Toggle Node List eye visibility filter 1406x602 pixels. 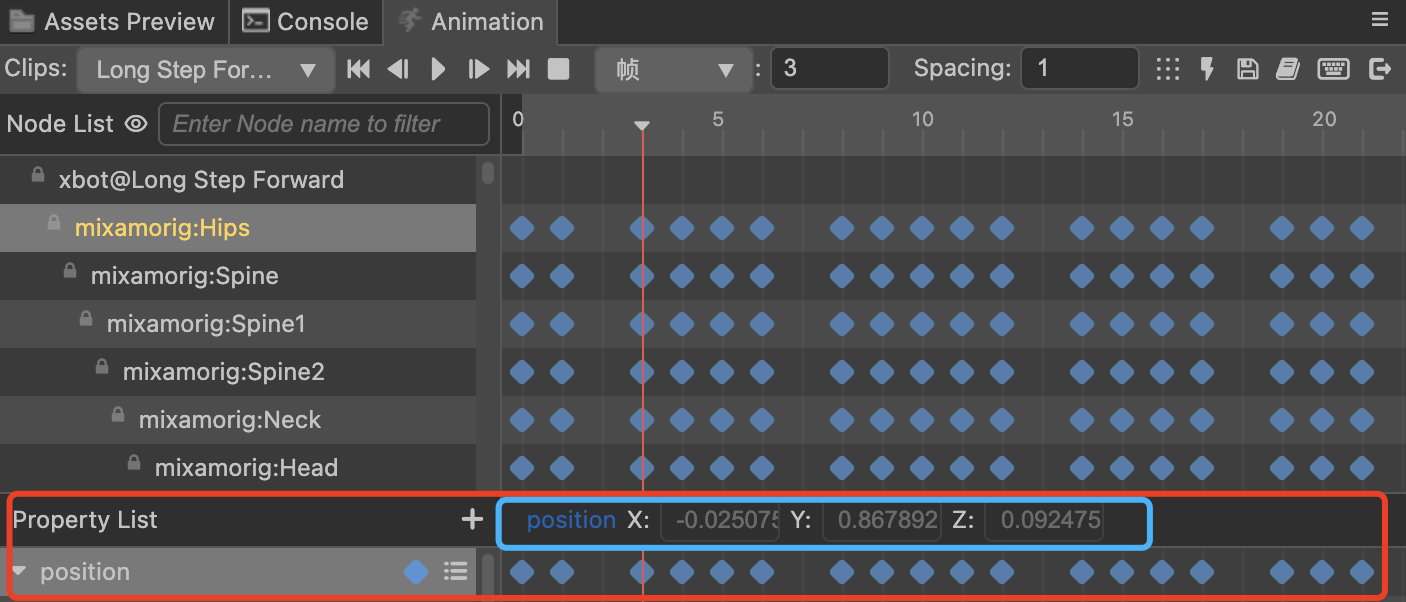tap(136, 124)
